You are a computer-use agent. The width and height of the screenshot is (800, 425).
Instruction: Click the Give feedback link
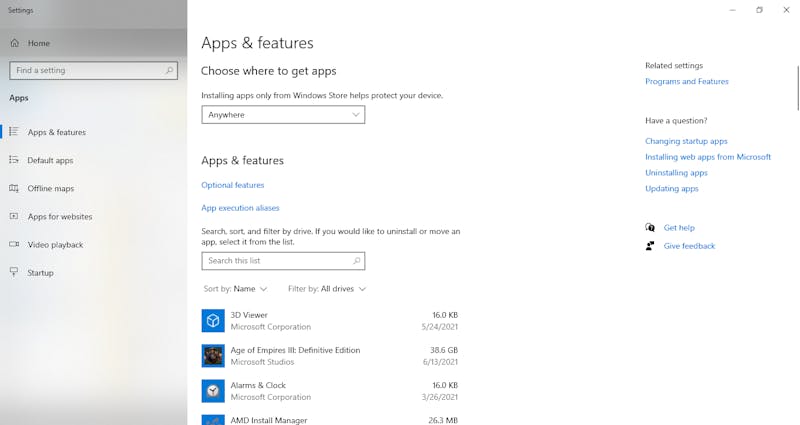(689, 246)
